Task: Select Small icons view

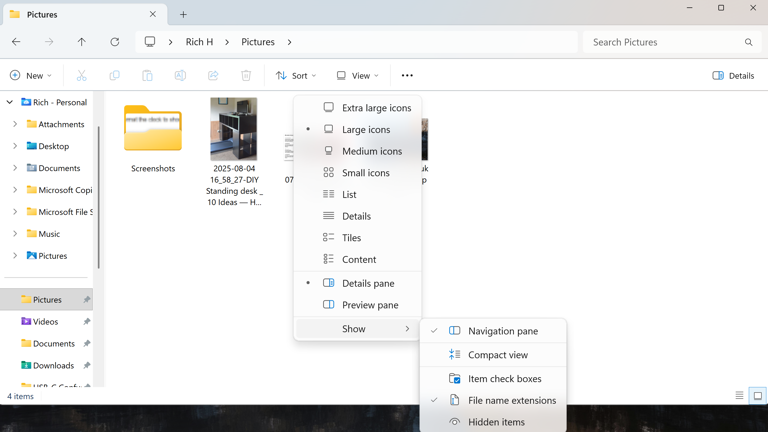Action: (x=358, y=172)
